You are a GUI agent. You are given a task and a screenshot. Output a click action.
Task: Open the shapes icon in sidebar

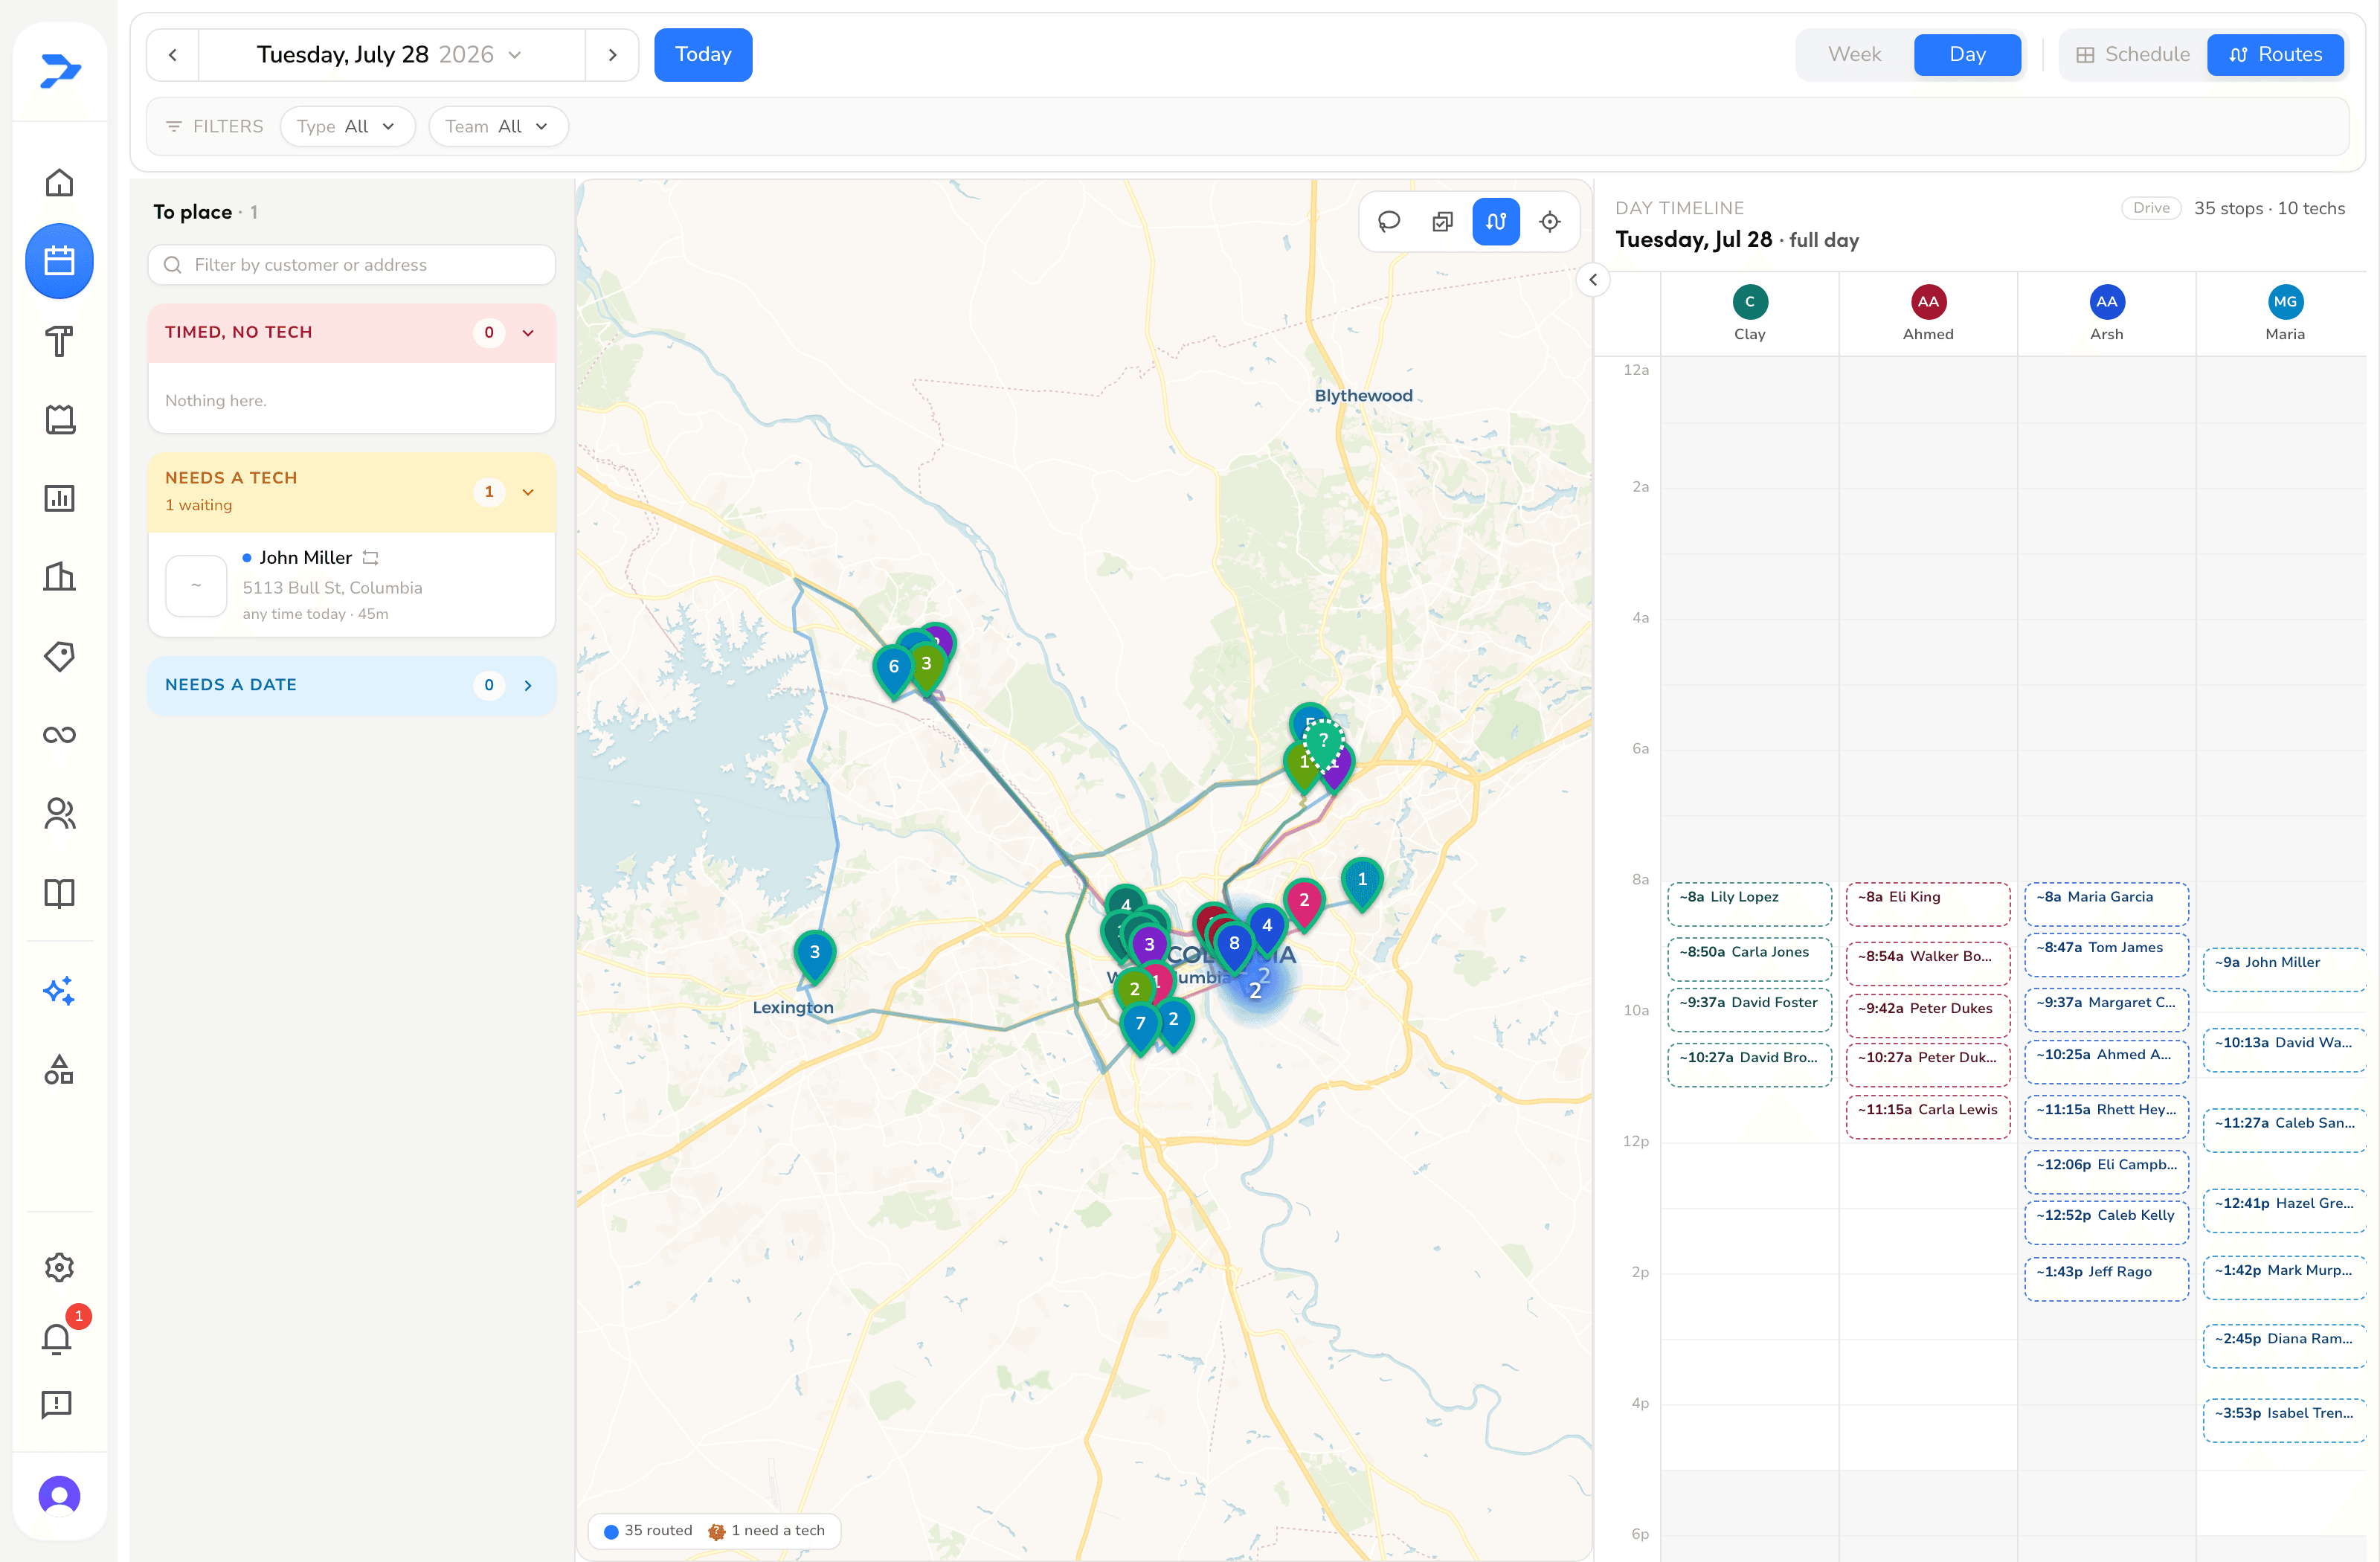pyautogui.click(x=59, y=1070)
